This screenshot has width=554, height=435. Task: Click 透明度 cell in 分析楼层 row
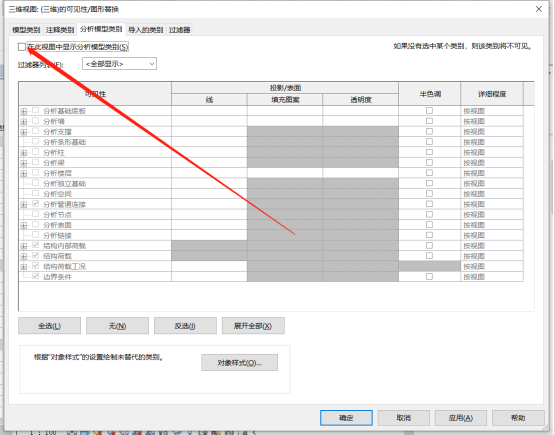(360, 173)
